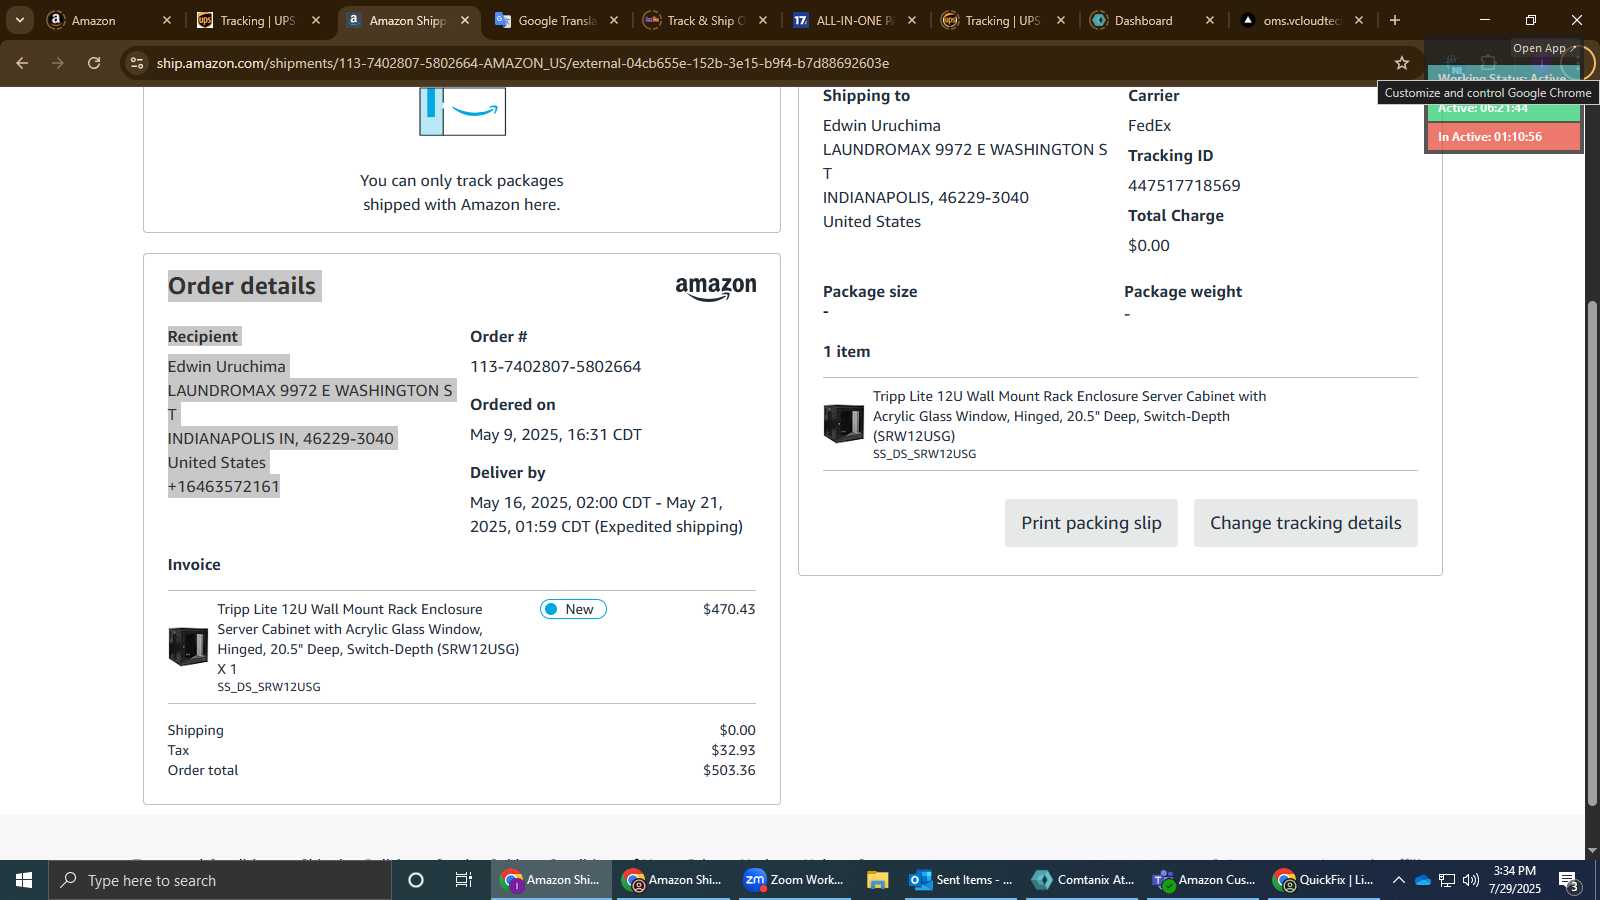
Task: Select the tracking ID 447517718569
Action: (1184, 186)
